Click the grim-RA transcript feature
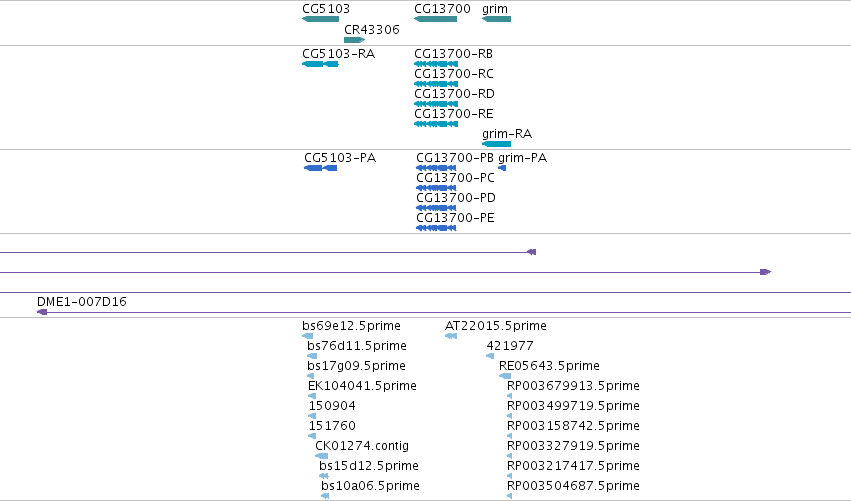 click(x=496, y=144)
